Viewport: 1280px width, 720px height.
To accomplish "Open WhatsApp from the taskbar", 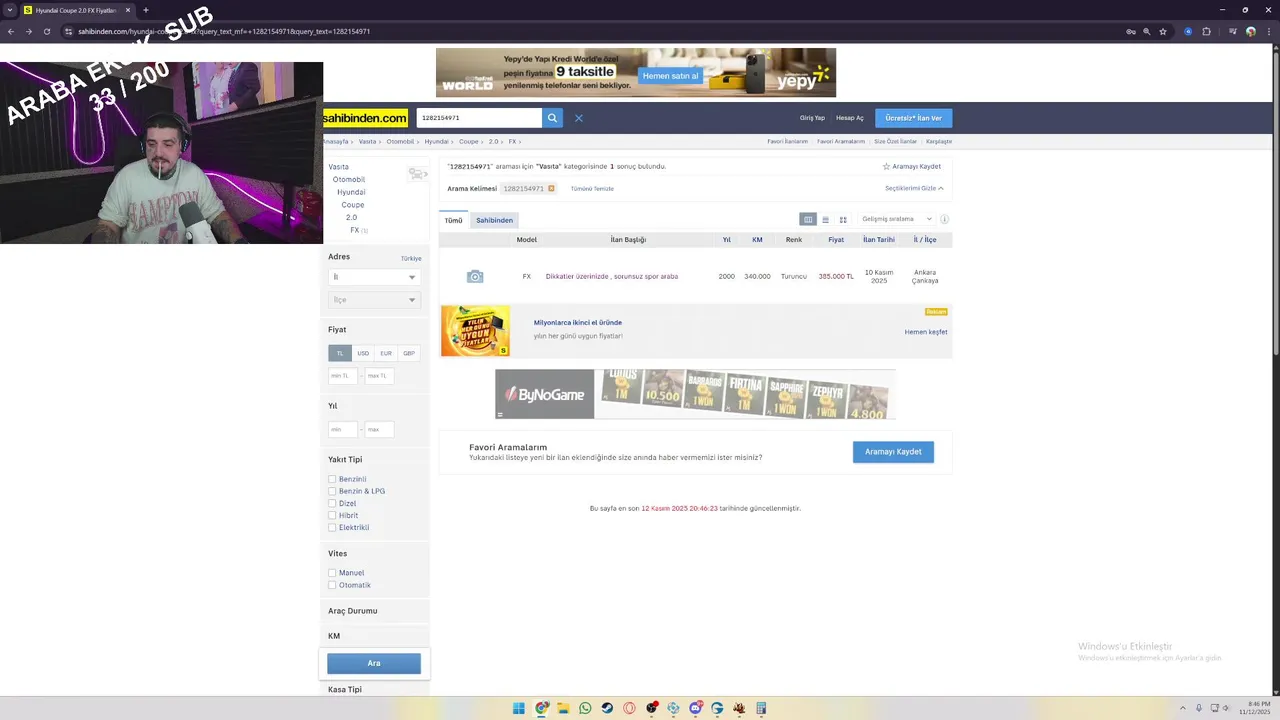I will point(585,708).
